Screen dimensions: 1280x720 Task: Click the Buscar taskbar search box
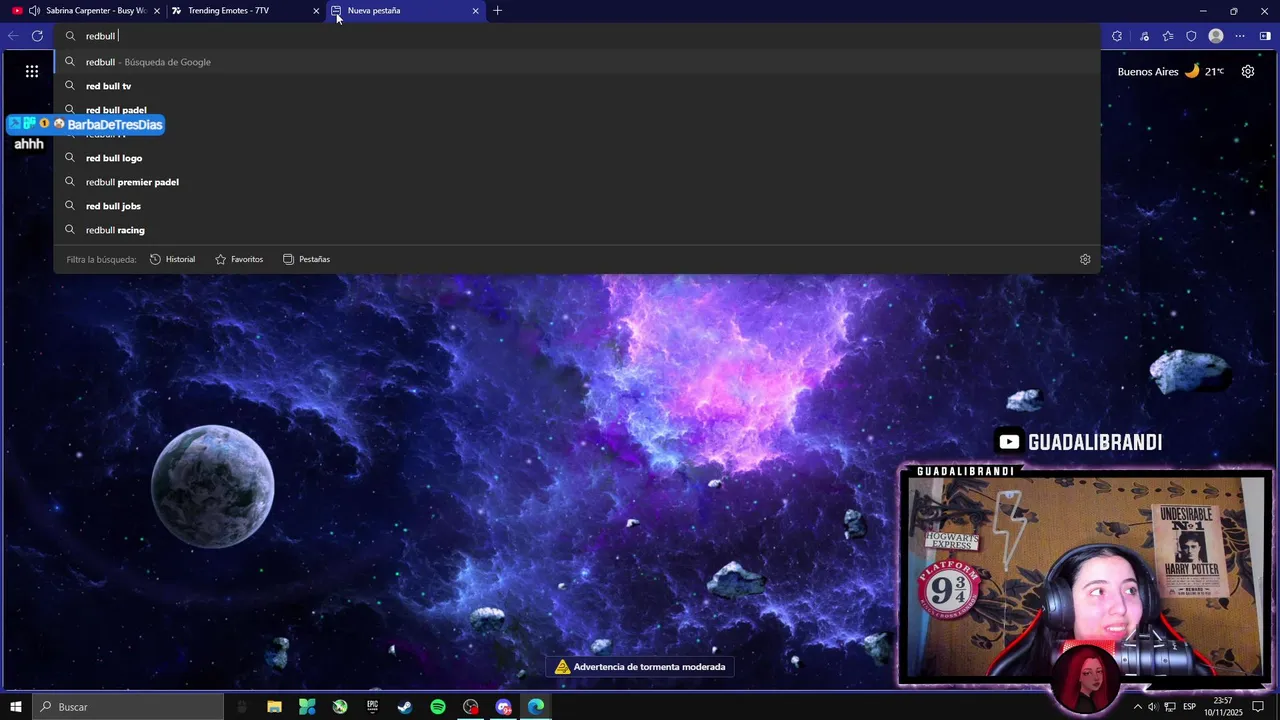coord(128,707)
